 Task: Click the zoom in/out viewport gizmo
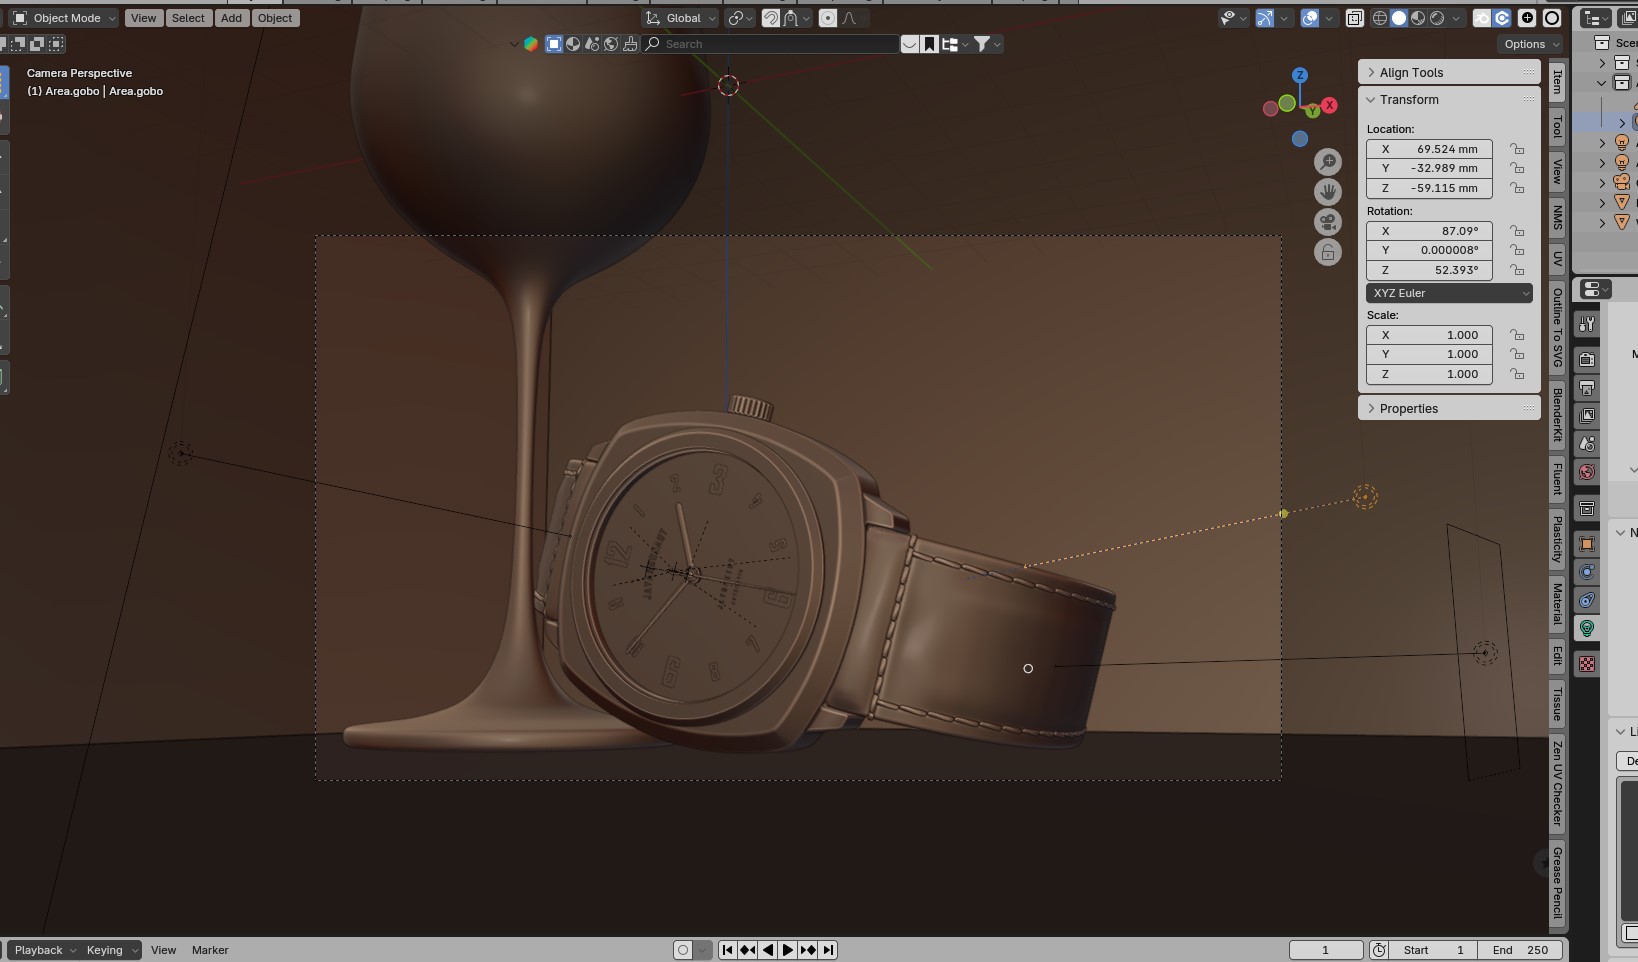1327,162
